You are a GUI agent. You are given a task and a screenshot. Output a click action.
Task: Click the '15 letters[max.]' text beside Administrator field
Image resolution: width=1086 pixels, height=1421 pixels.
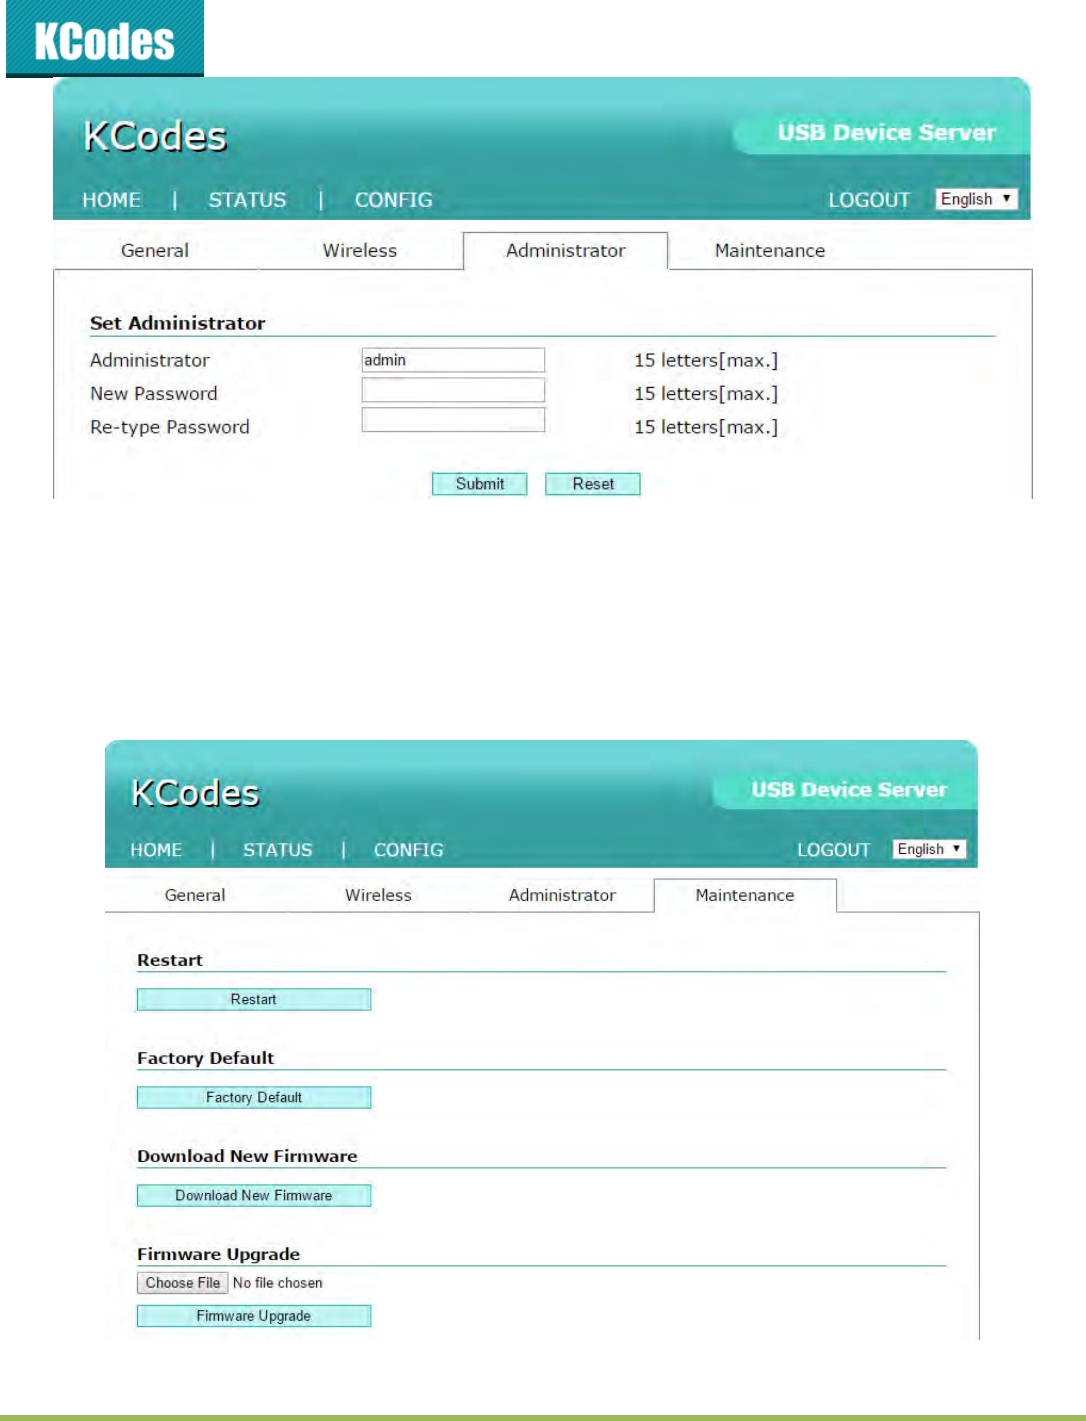pyautogui.click(x=706, y=361)
